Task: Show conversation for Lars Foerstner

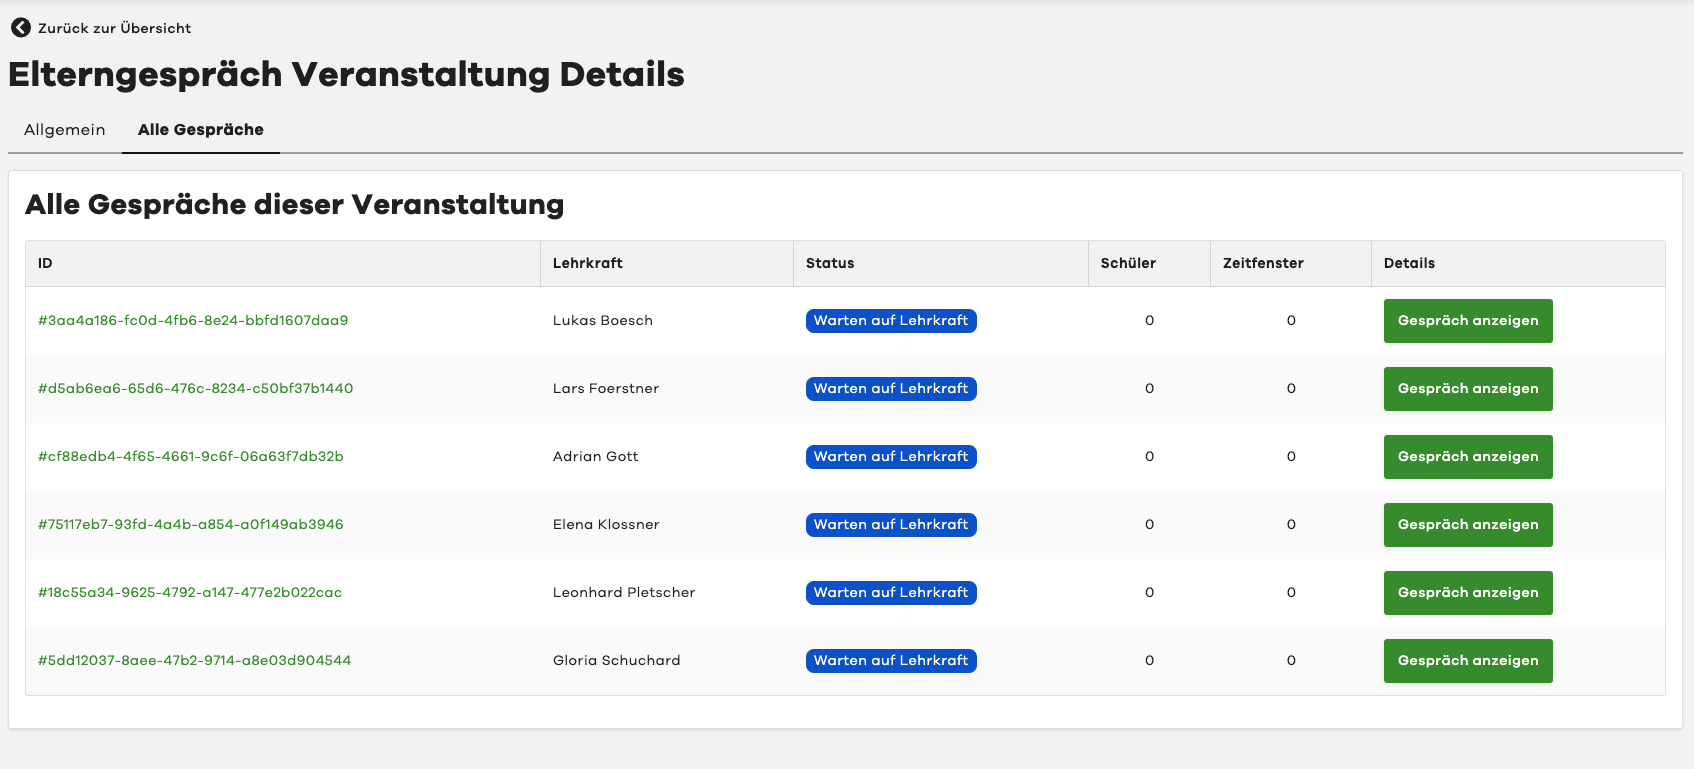Action: [1467, 389]
